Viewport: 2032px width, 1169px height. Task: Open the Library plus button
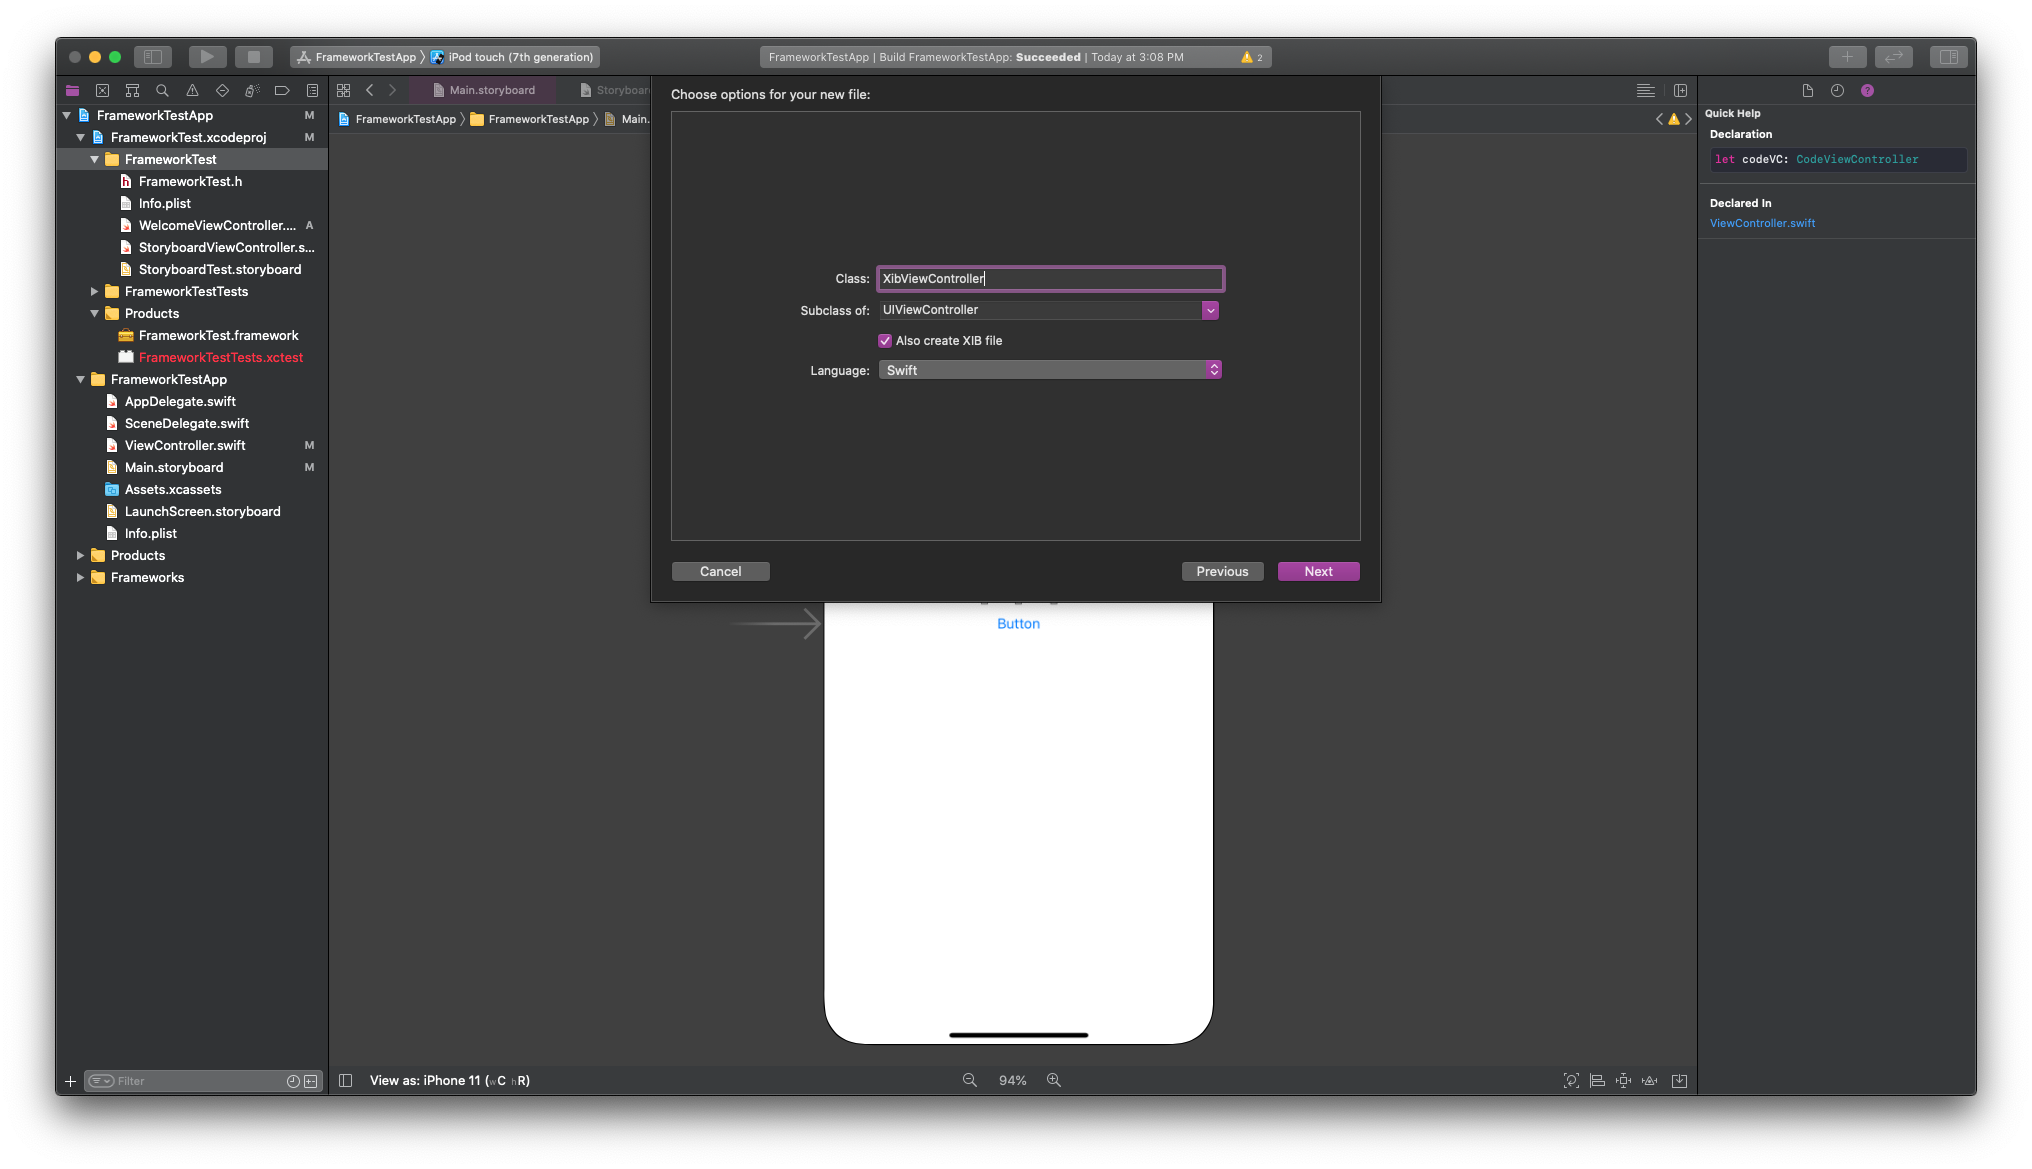[x=1846, y=57]
